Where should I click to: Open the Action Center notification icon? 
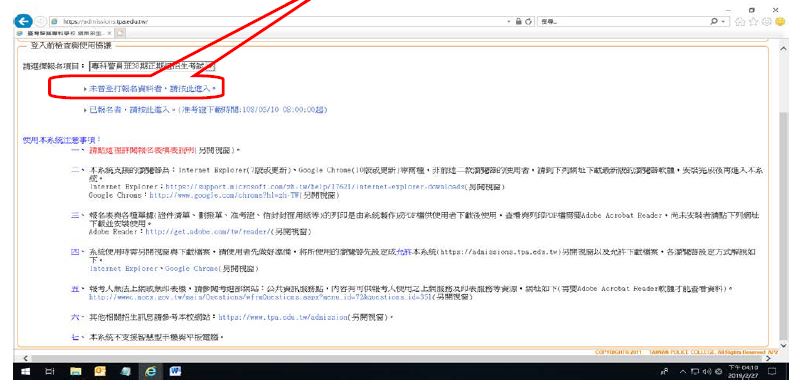click(x=772, y=371)
